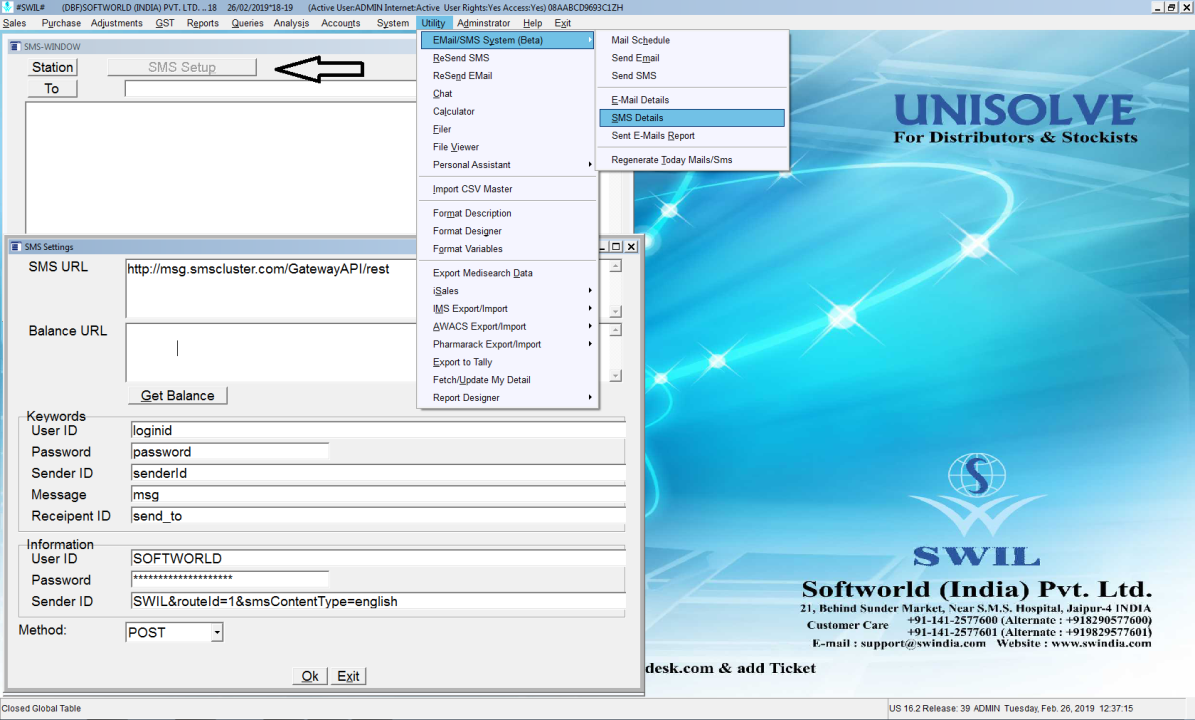Click Regenerate Today Mails/Sms
The image size is (1195, 720).
tap(672, 160)
